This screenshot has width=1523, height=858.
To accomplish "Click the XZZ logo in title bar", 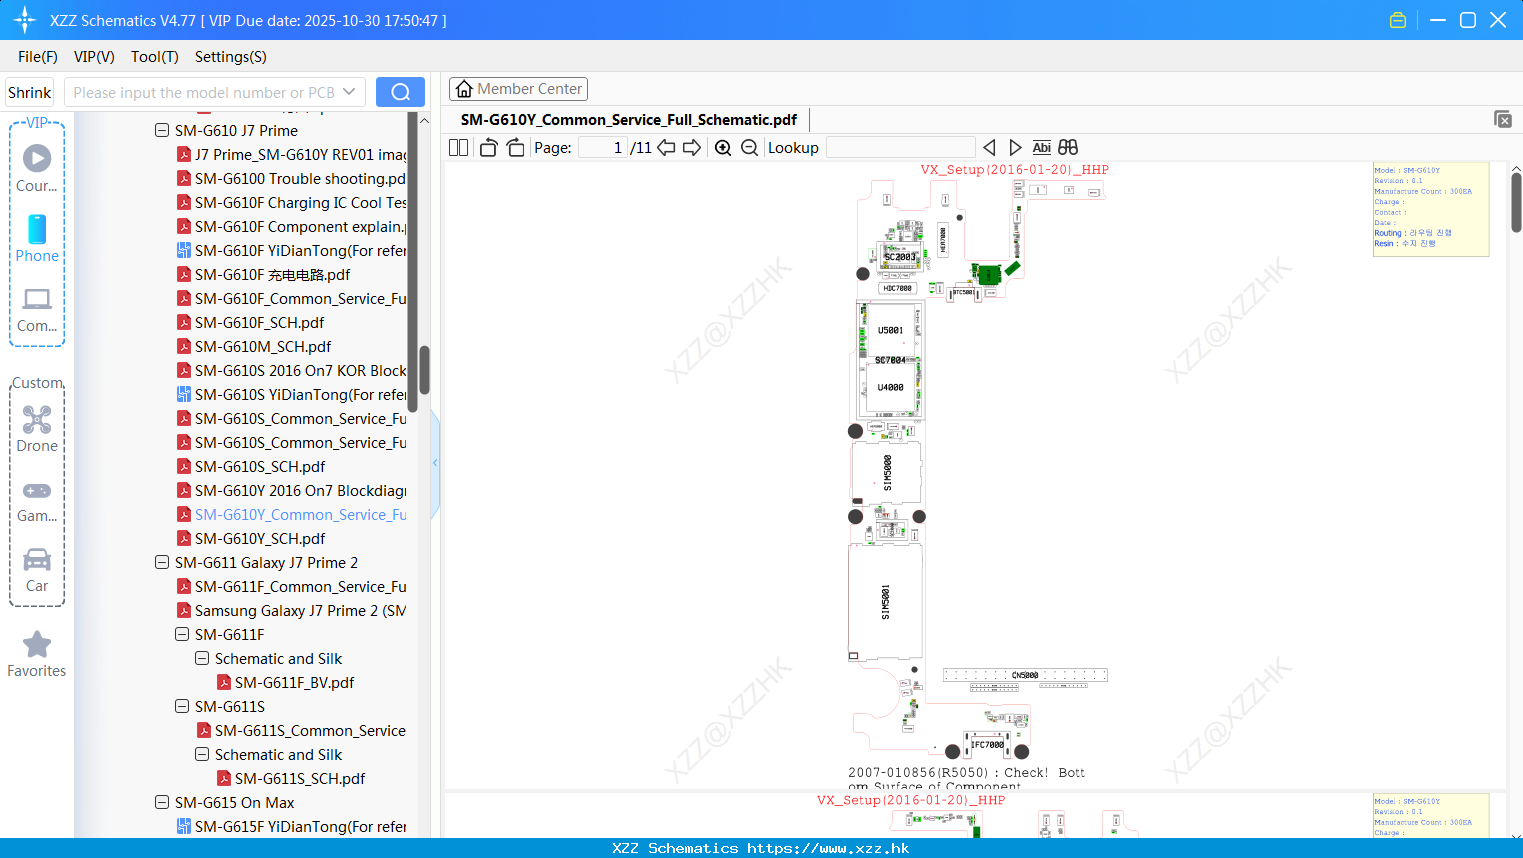I will 24,20.
